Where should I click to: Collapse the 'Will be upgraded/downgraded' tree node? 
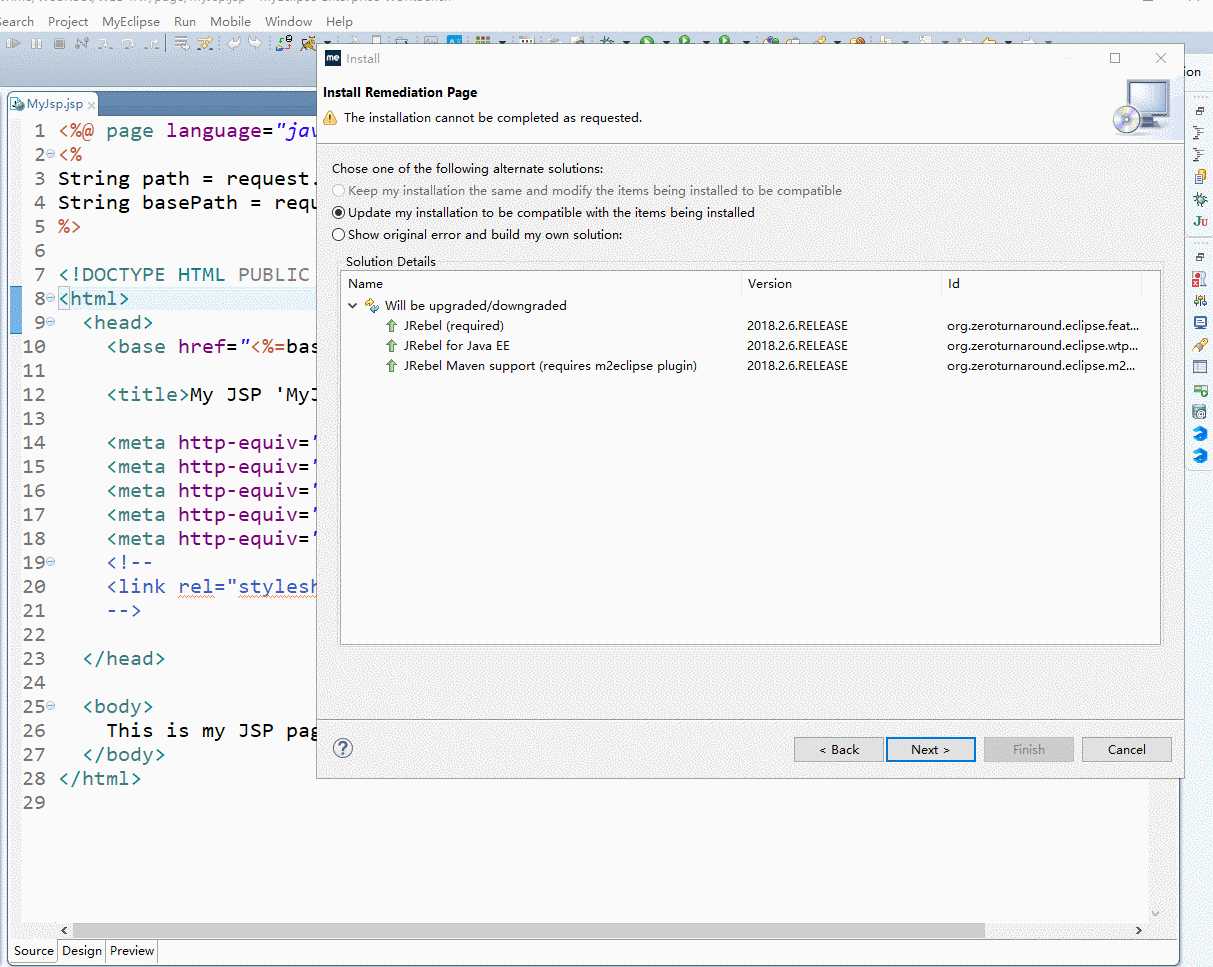tap(353, 306)
